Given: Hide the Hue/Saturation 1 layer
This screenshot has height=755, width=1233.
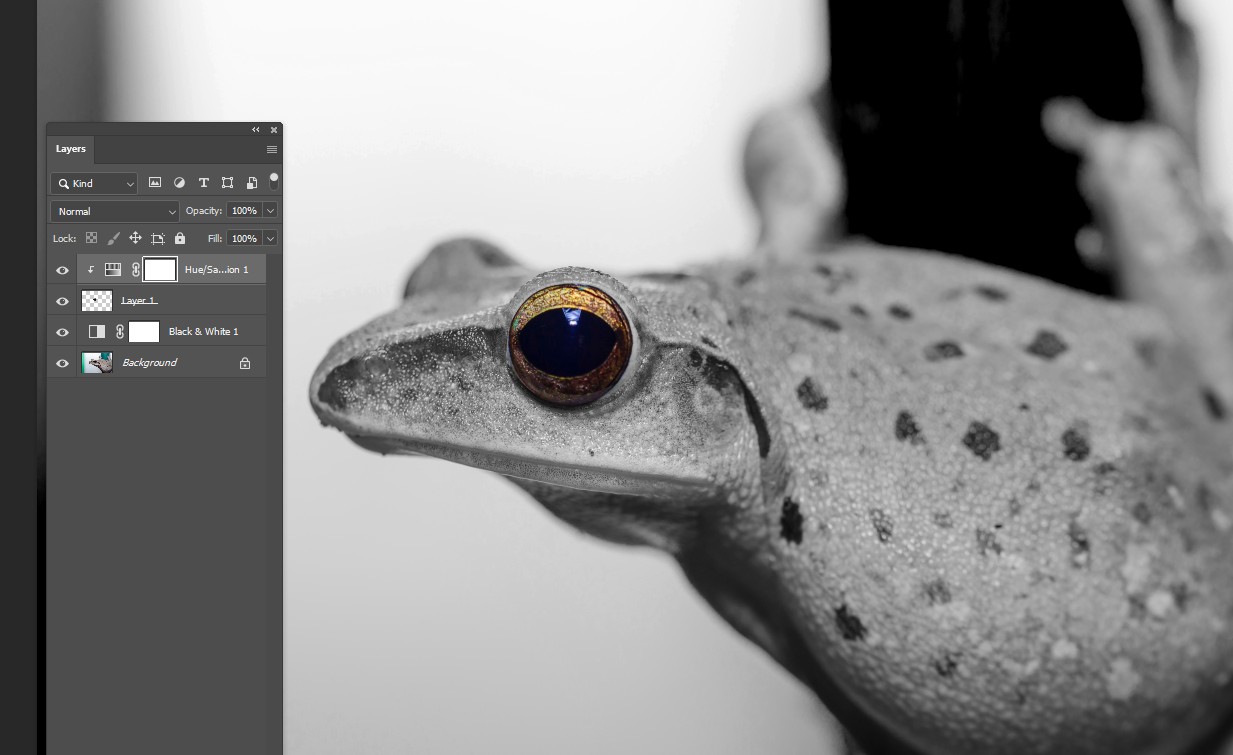Looking at the screenshot, I should click(x=62, y=270).
